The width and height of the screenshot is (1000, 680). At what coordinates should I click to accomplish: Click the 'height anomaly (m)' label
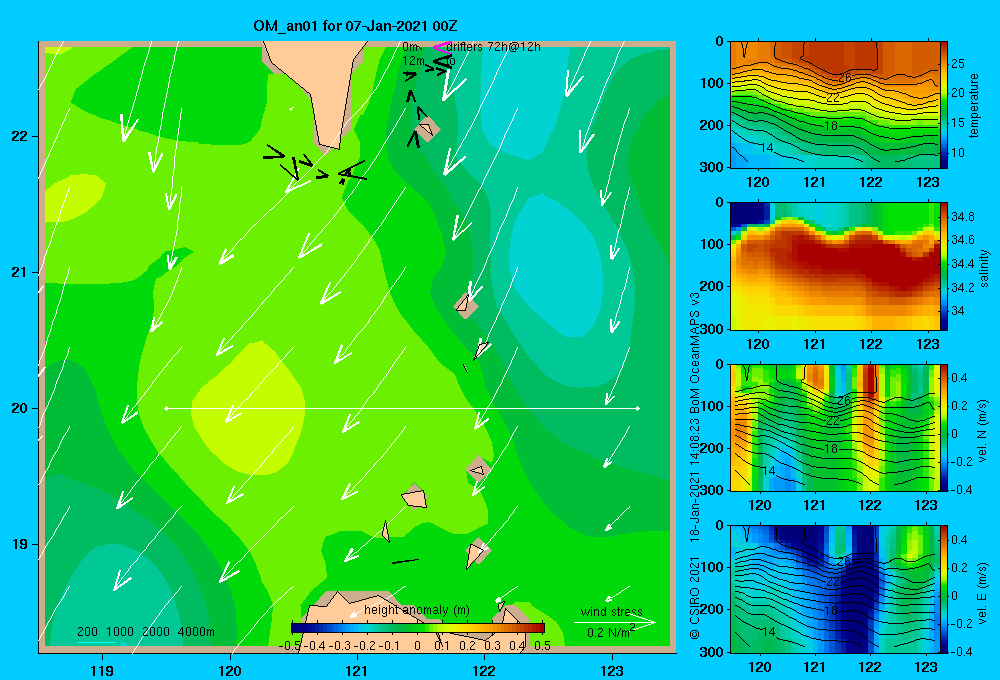[x=416, y=610]
